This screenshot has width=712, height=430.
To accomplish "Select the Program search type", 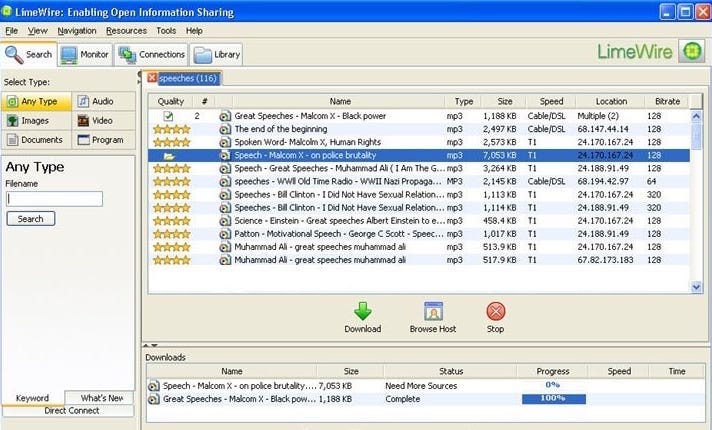I will 104,140.
